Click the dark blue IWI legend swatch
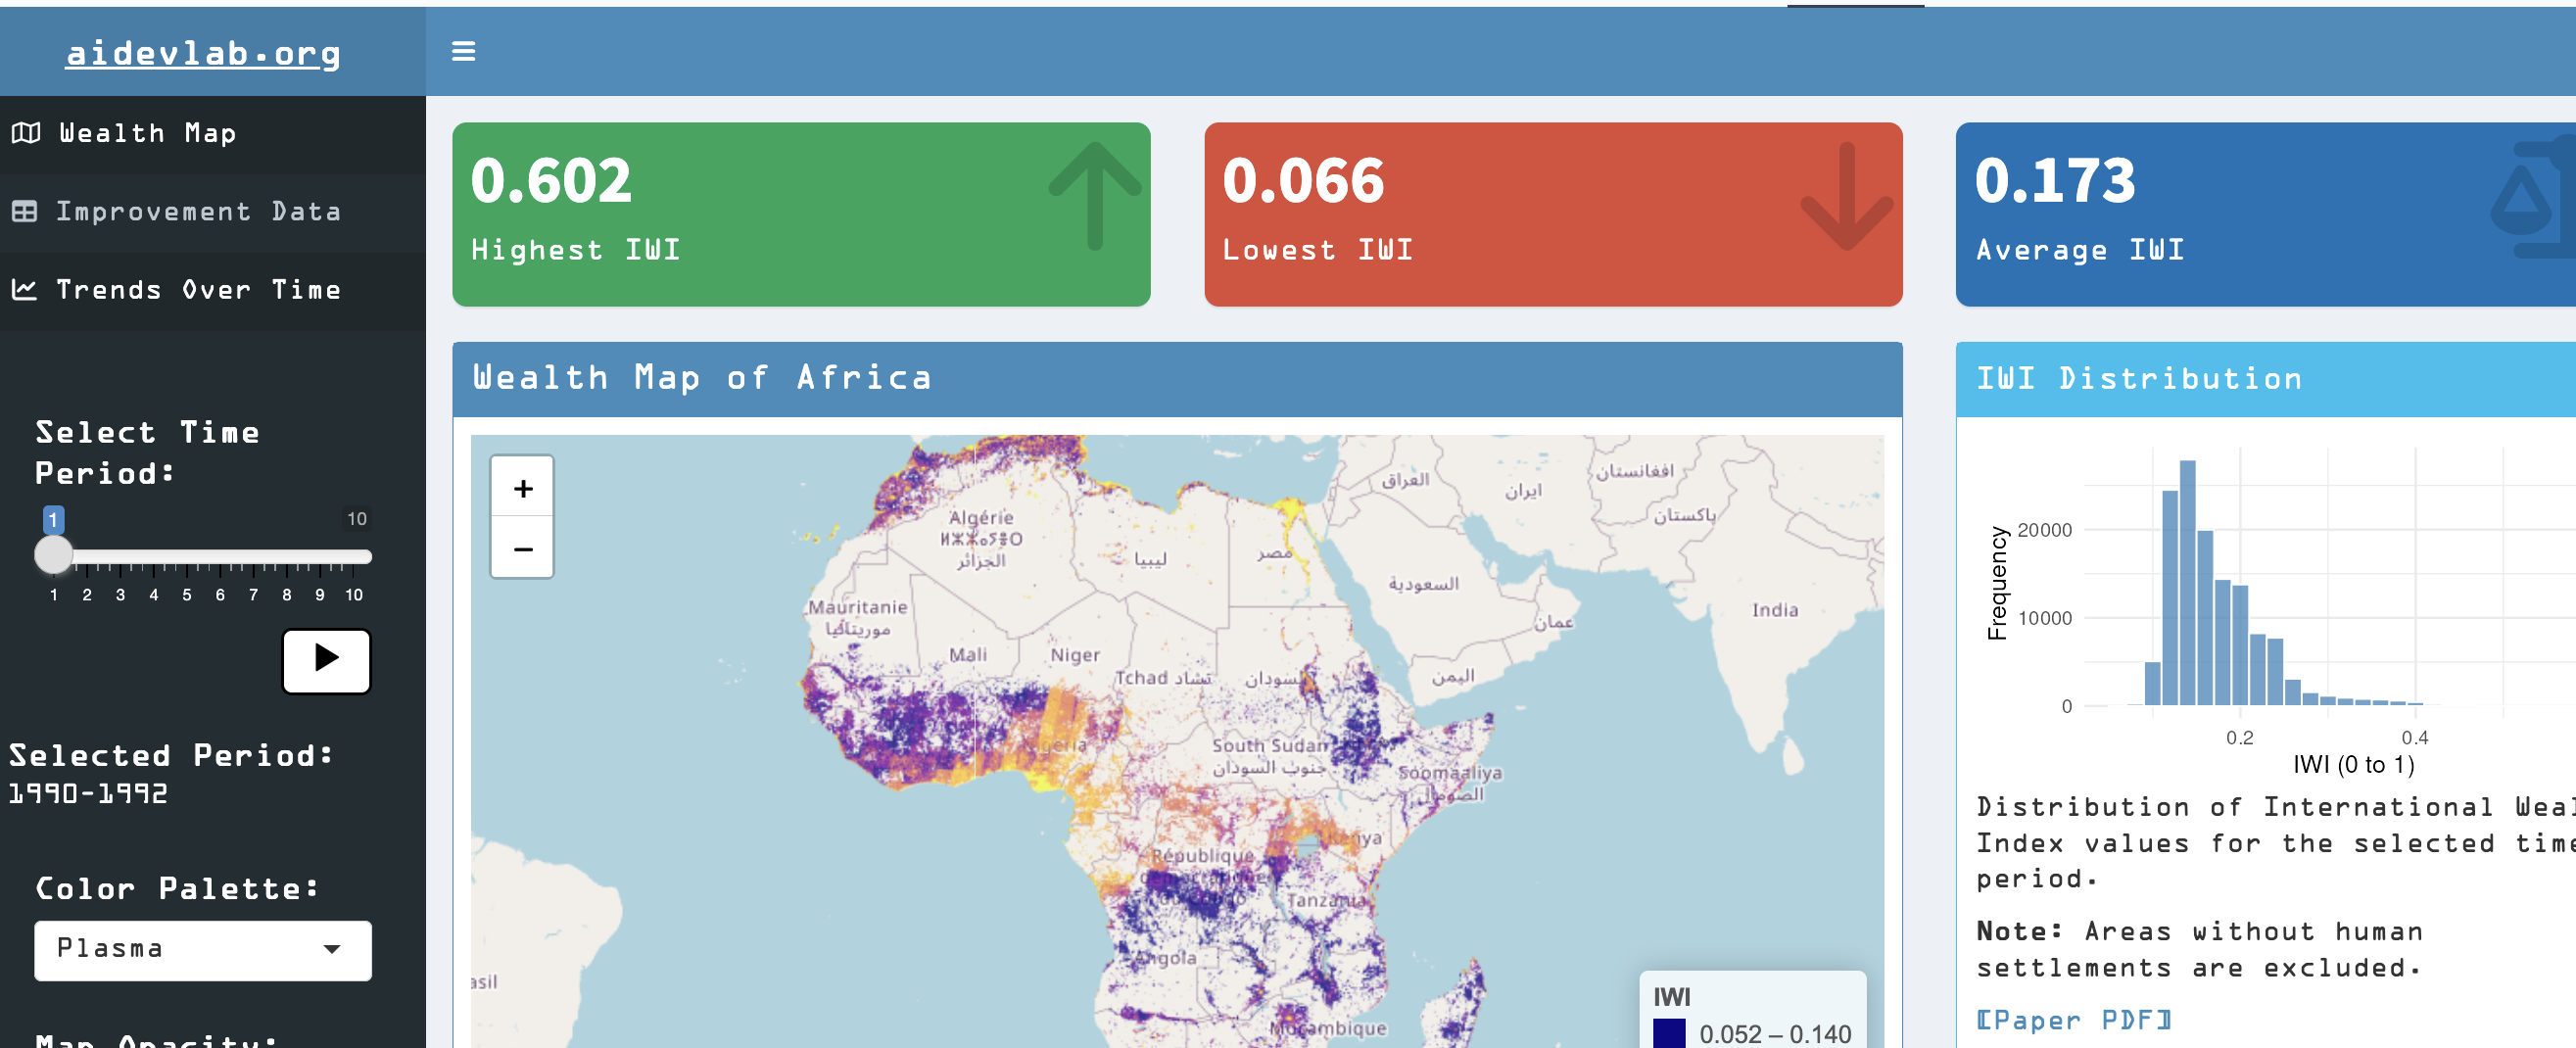 [1669, 1033]
